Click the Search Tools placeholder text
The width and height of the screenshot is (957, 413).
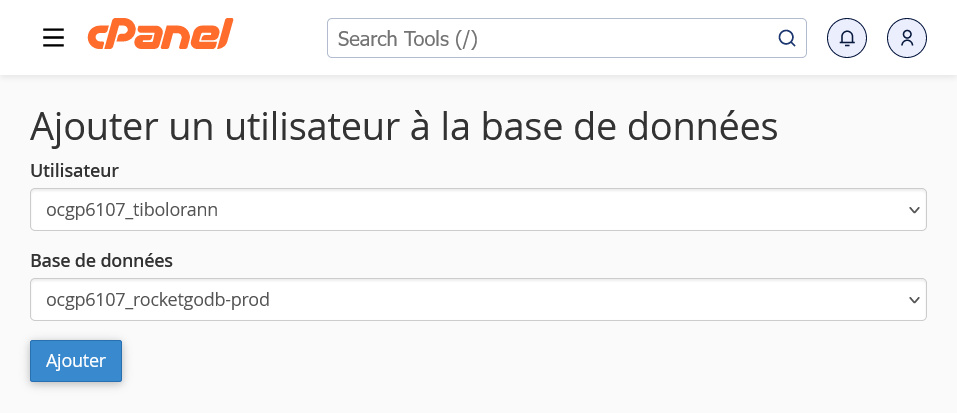coord(408,39)
